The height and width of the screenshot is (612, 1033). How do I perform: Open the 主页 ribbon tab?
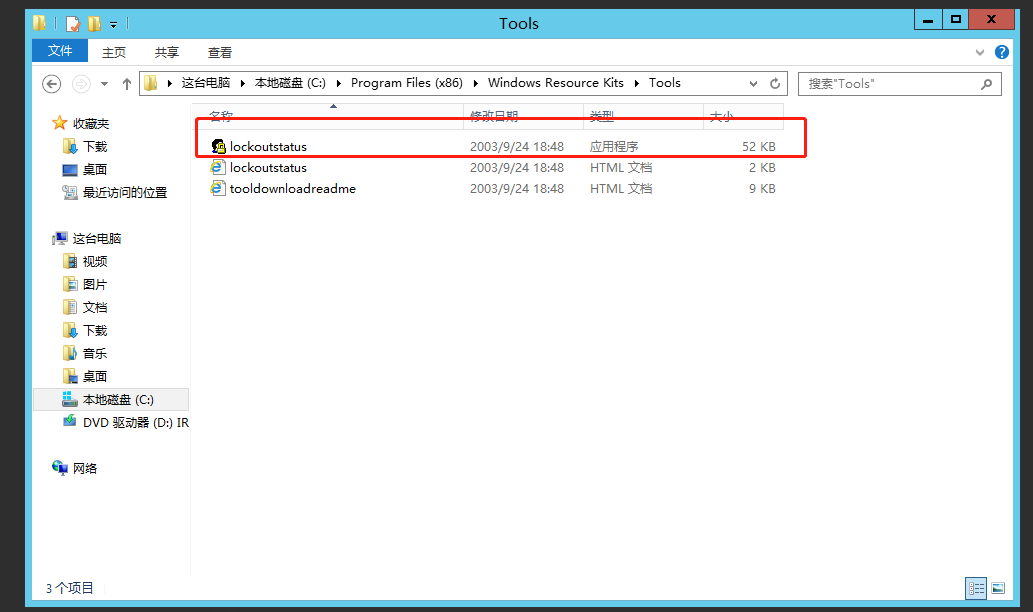click(x=114, y=52)
